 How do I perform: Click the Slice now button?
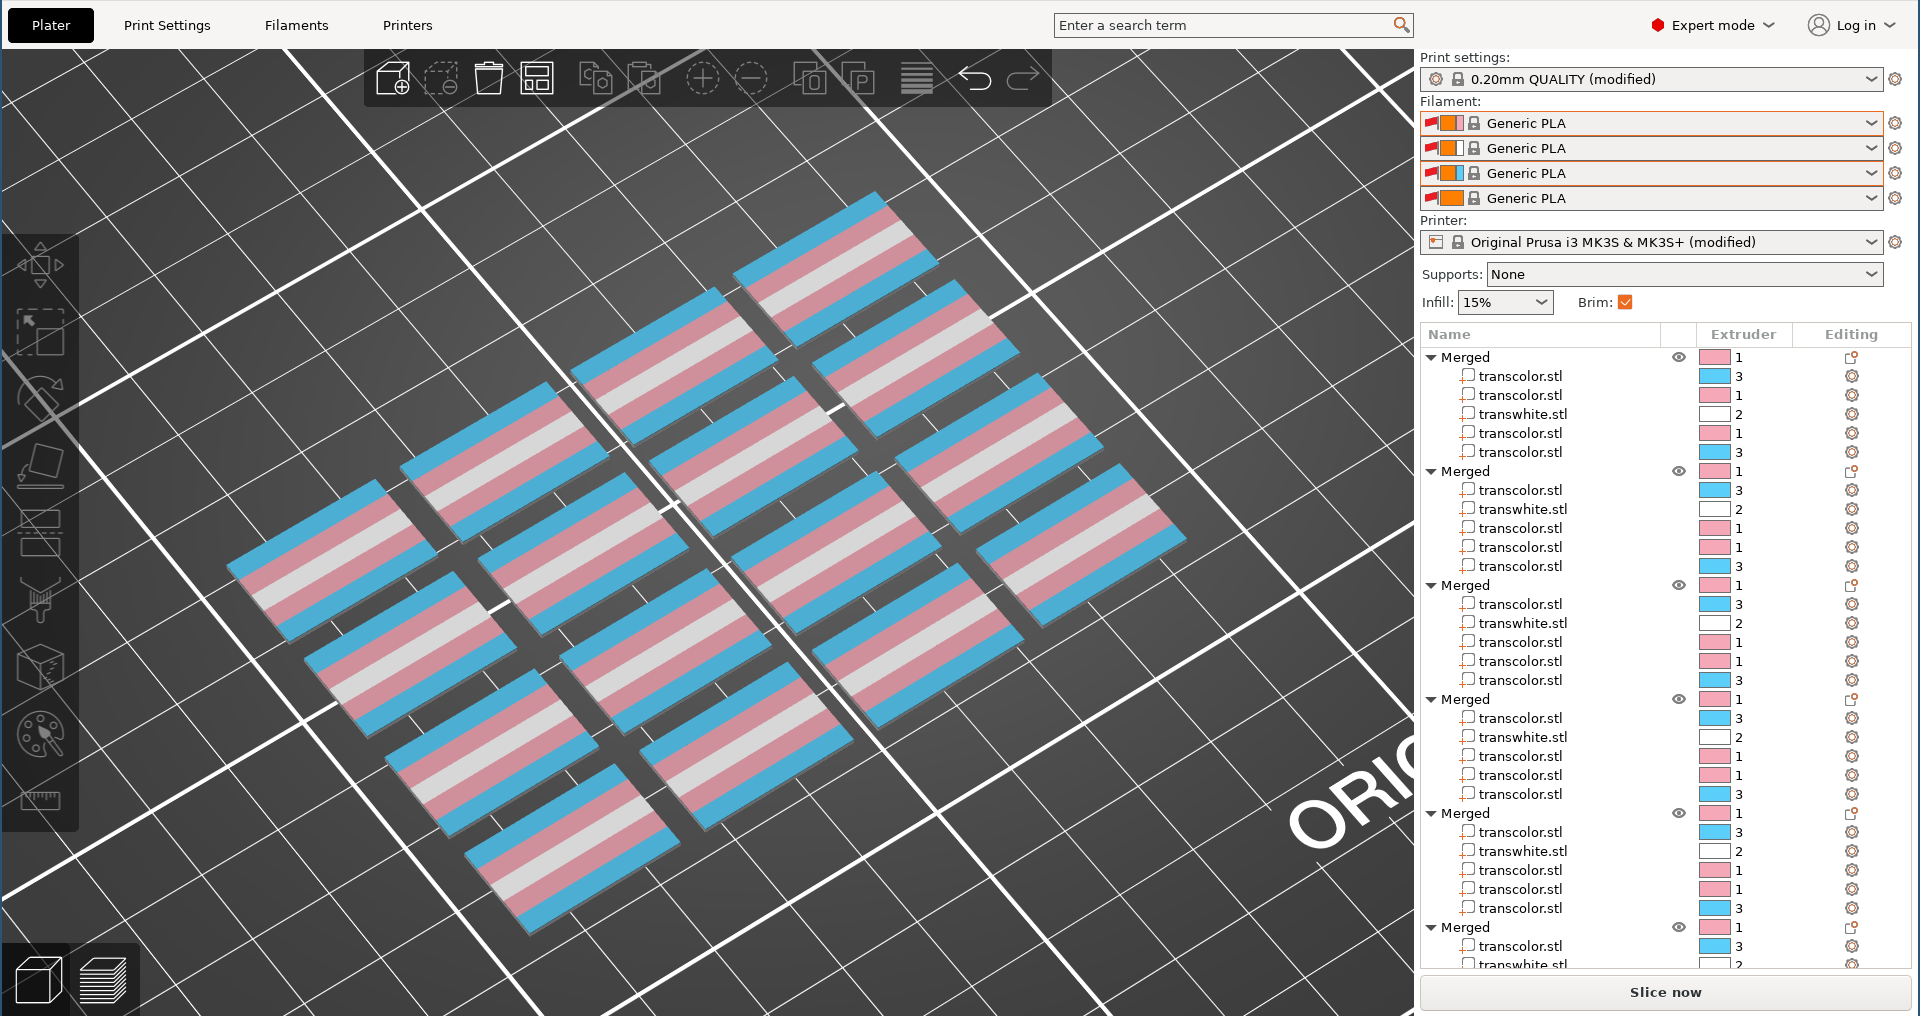click(x=1666, y=992)
